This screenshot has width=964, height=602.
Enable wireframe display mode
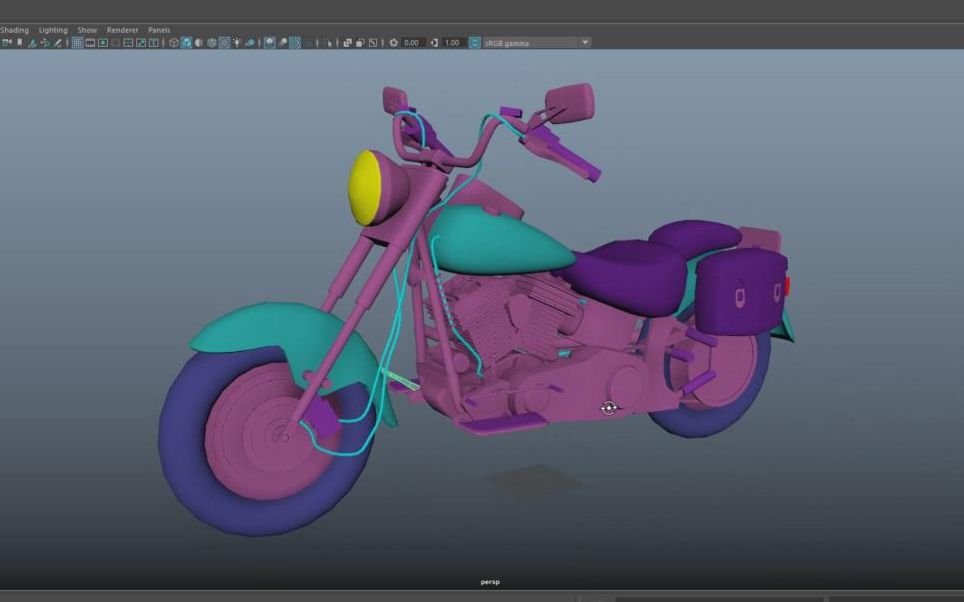coord(173,43)
